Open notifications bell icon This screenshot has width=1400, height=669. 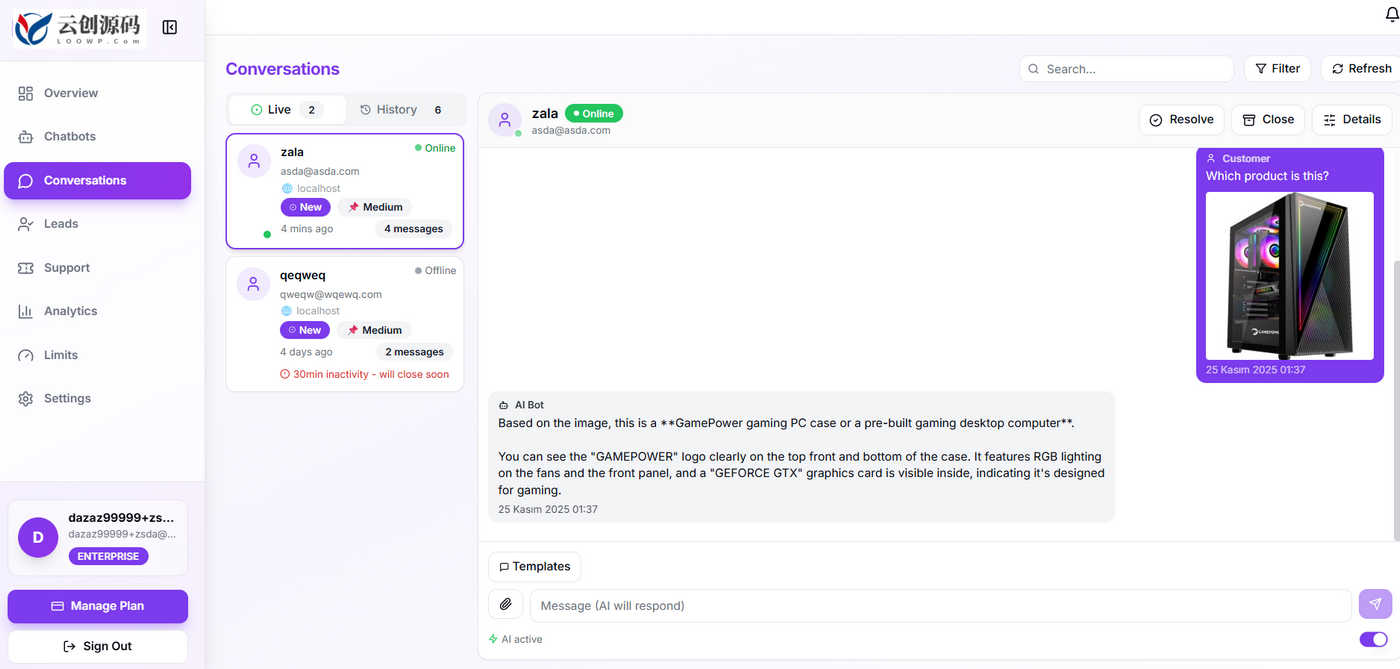click(x=1391, y=13)
